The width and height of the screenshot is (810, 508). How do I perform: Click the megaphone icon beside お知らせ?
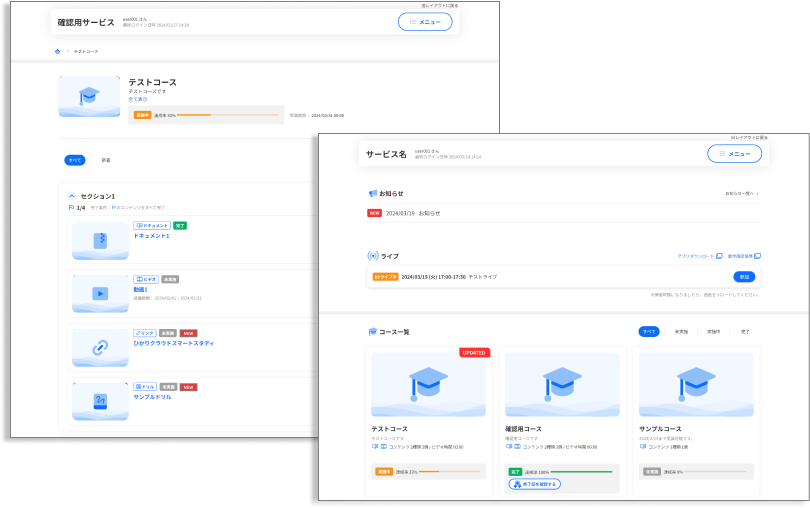372,193
